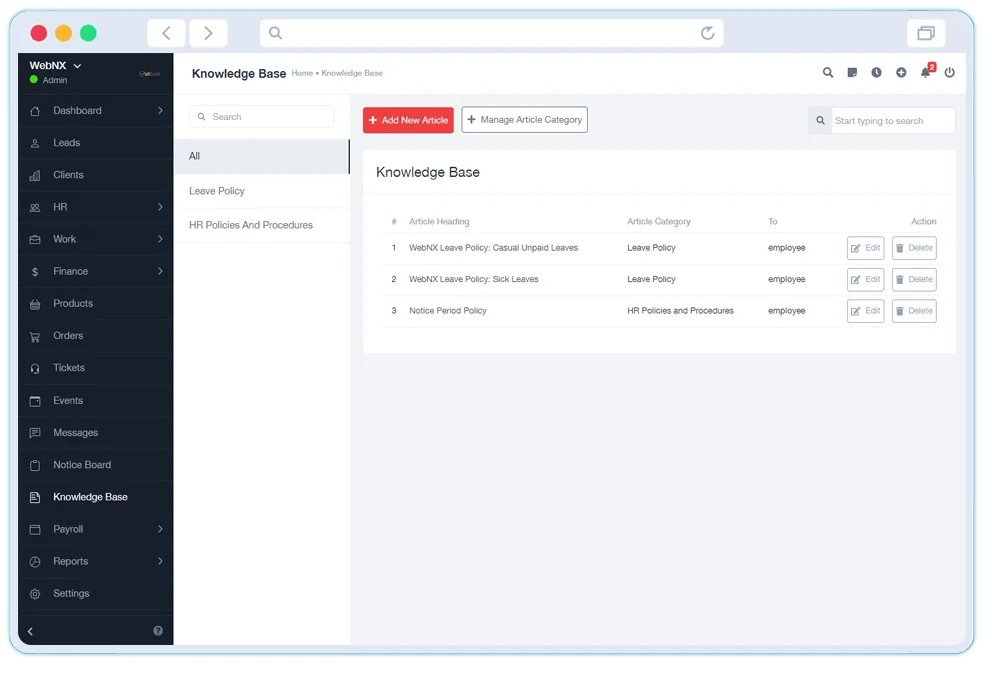Select HR Policies And Procedures category
This screenshot has height=676, width=992.
coord(262,225)
